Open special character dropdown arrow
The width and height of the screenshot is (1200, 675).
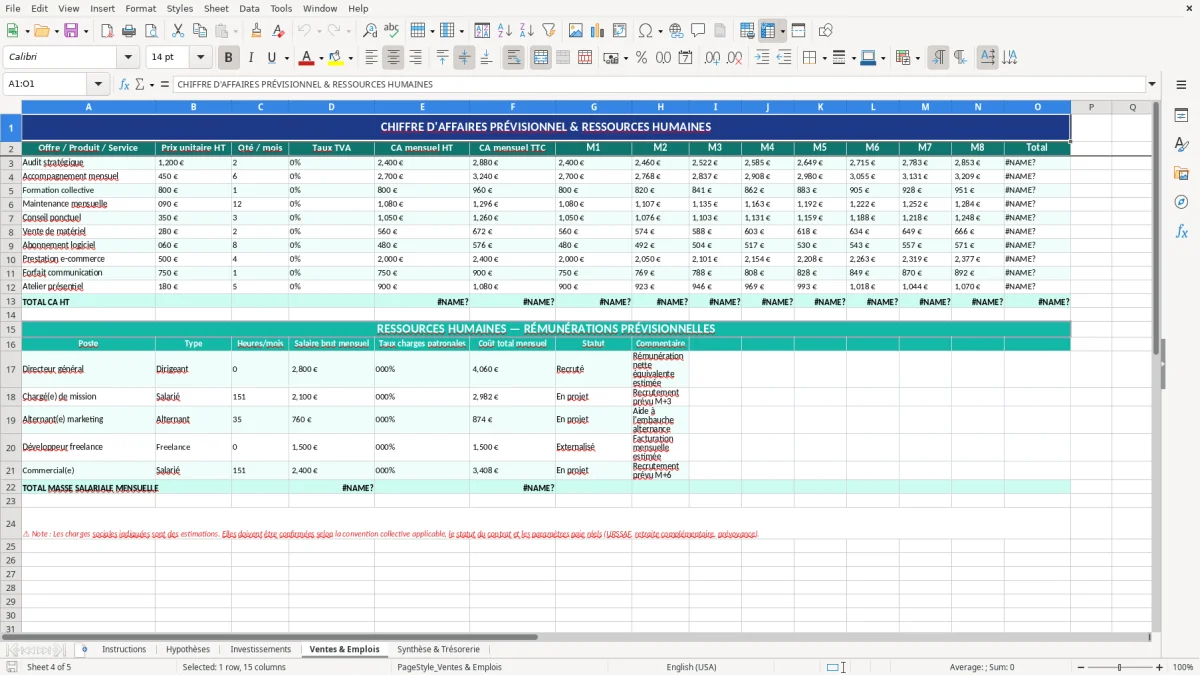coord(660,31)
